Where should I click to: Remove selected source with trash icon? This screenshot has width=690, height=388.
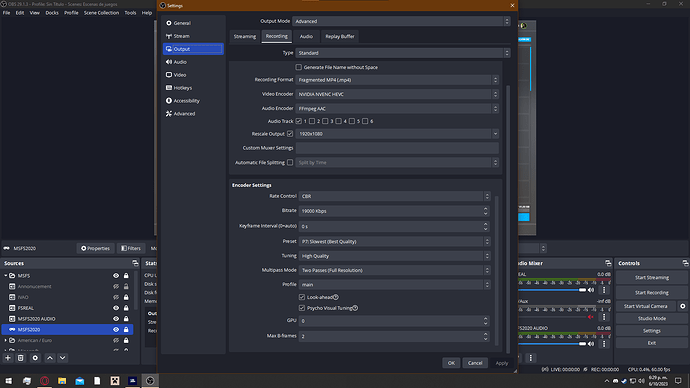click(21, 358)
